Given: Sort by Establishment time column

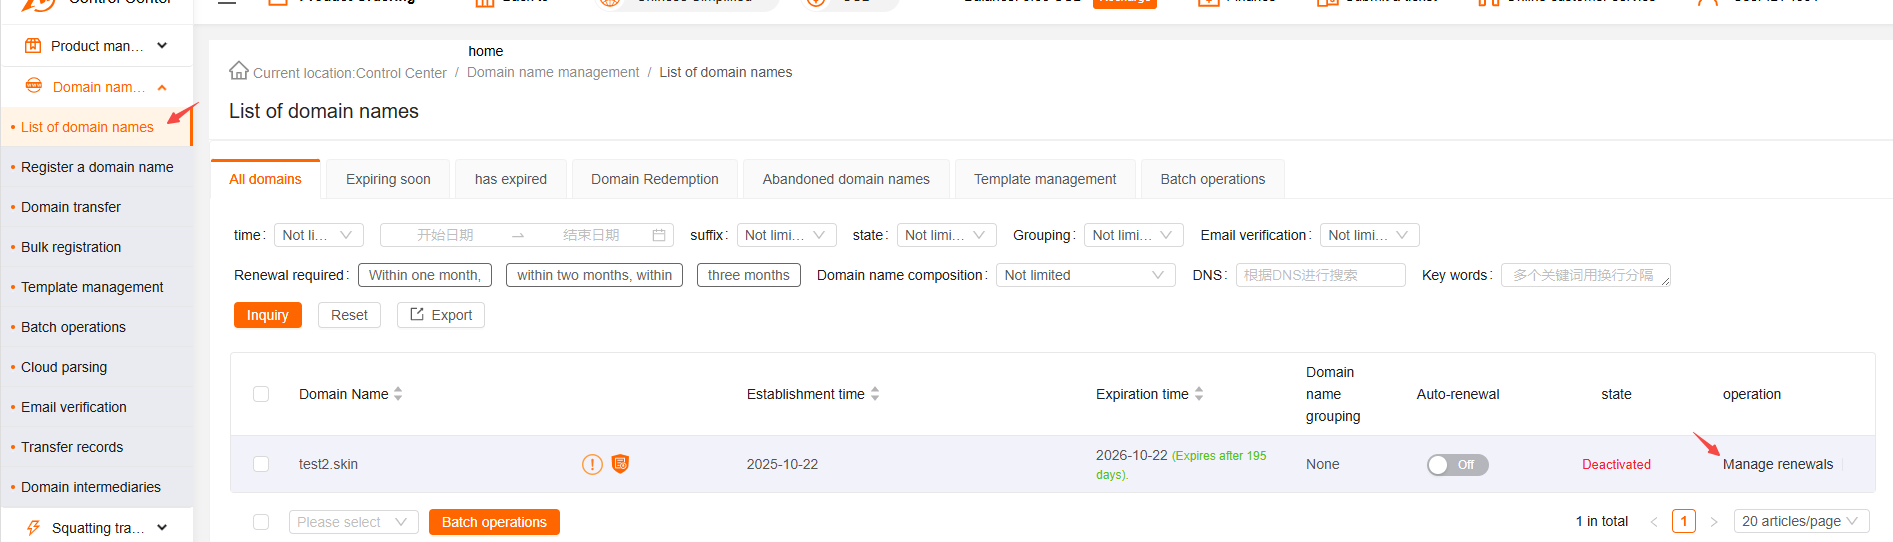Looking at the screenshot, I should 875,394.
